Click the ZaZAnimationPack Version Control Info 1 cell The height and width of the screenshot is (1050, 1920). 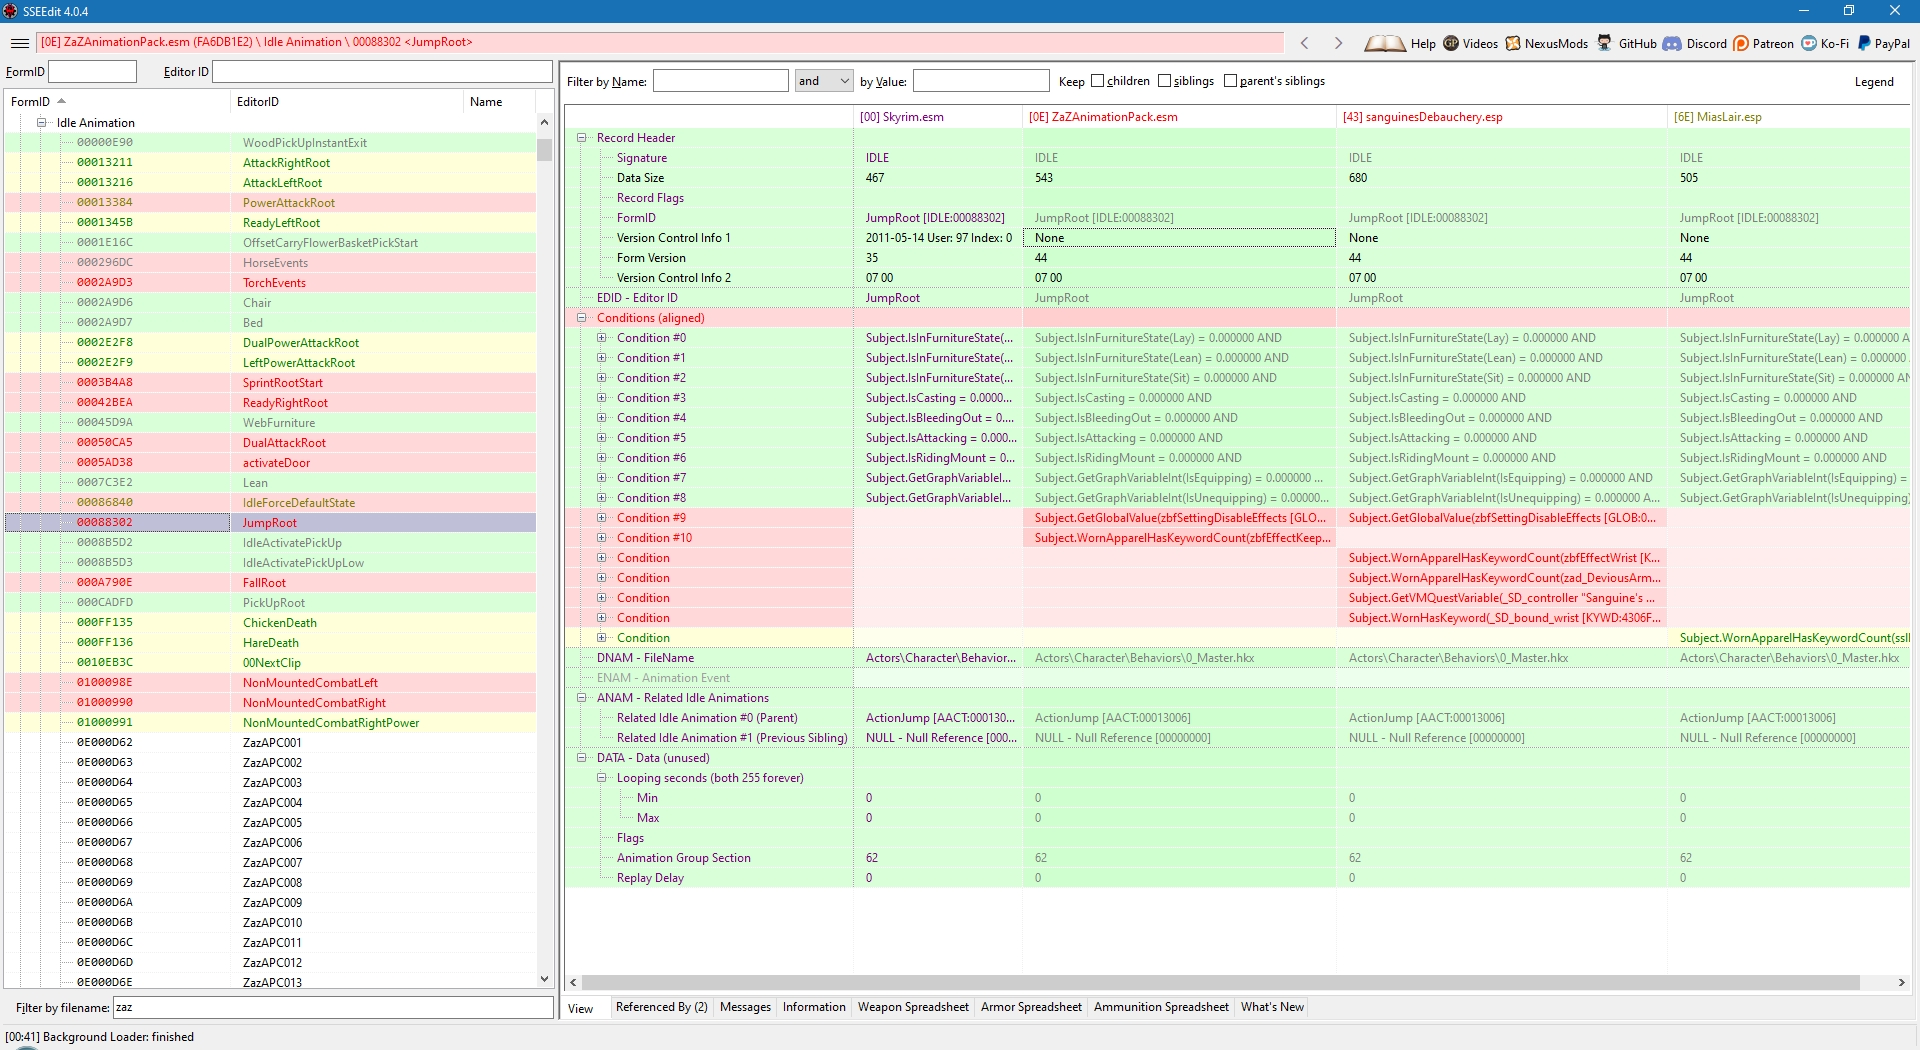click(x=1179, y=238)
